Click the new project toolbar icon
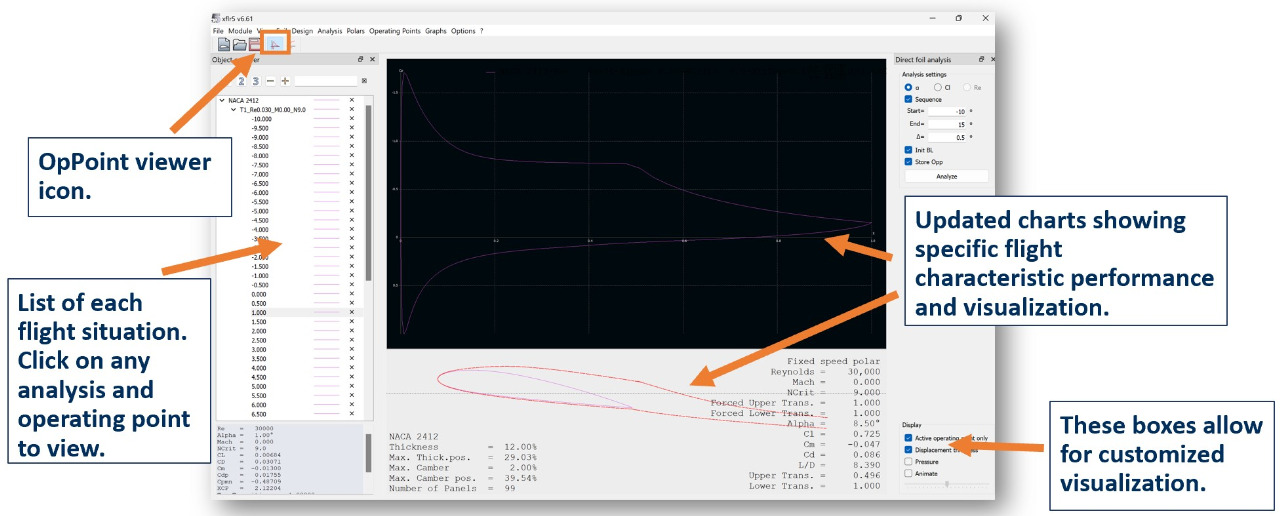 [224, 44]
